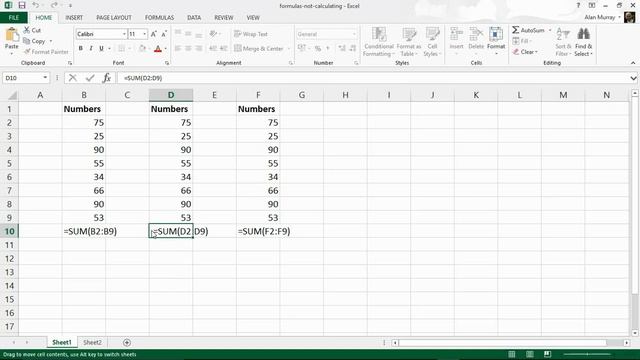
Task: Collapse the ribbon with the caret
Action: pos(633,63)
